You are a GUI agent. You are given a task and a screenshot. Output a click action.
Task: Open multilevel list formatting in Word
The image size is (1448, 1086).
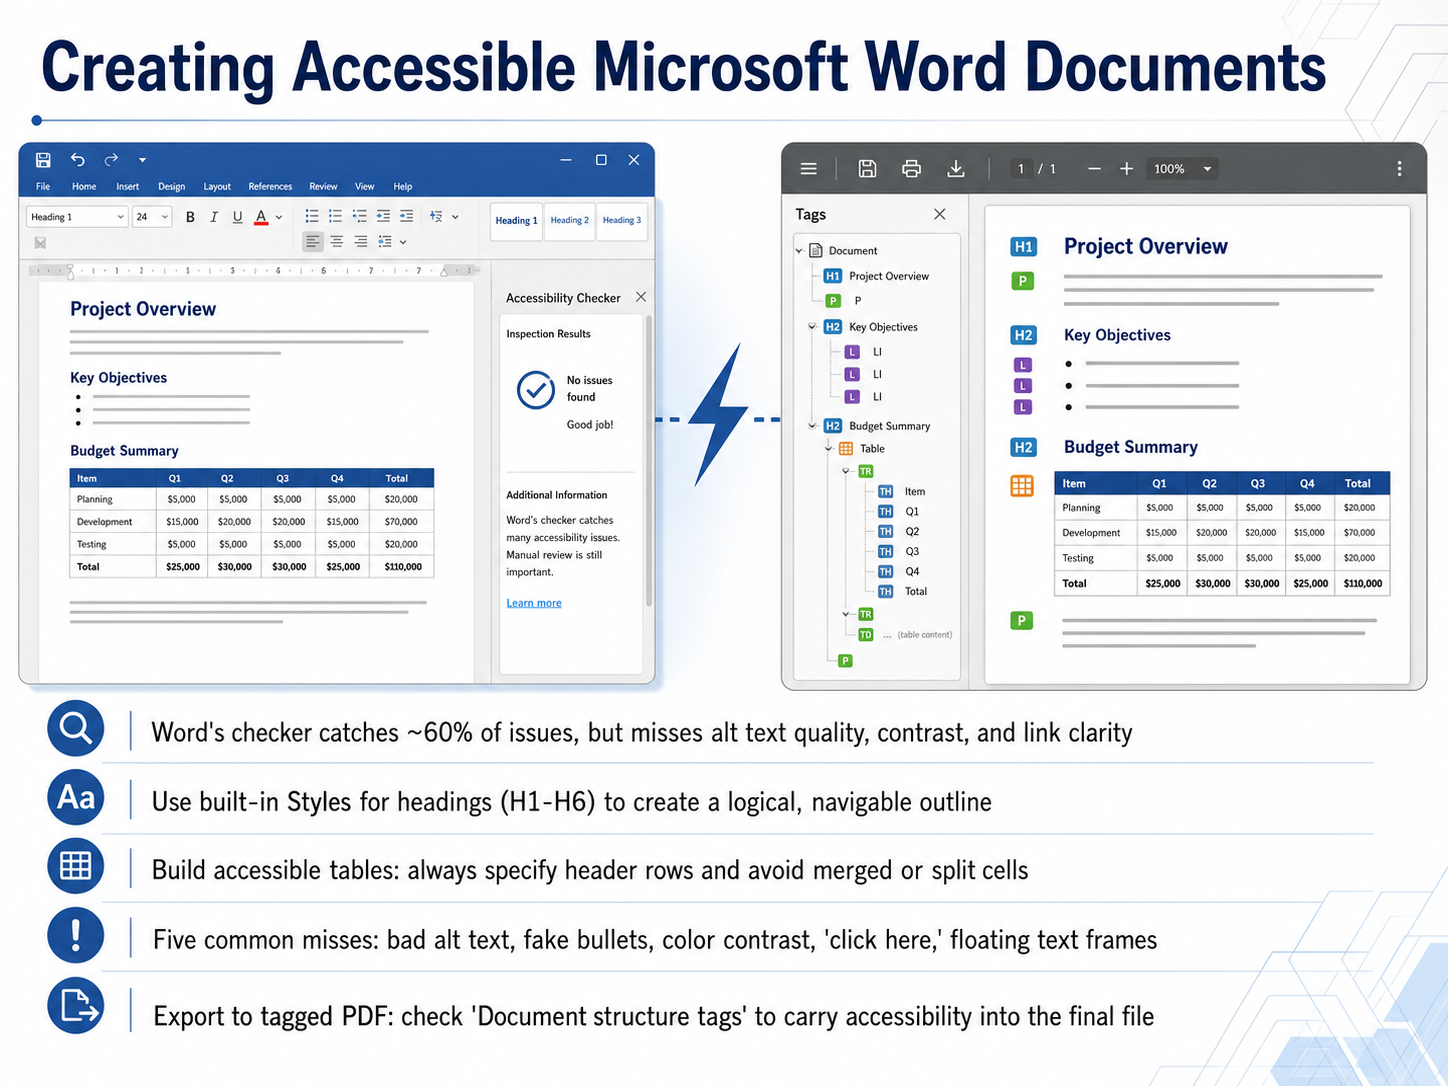[x=359, y=216]
